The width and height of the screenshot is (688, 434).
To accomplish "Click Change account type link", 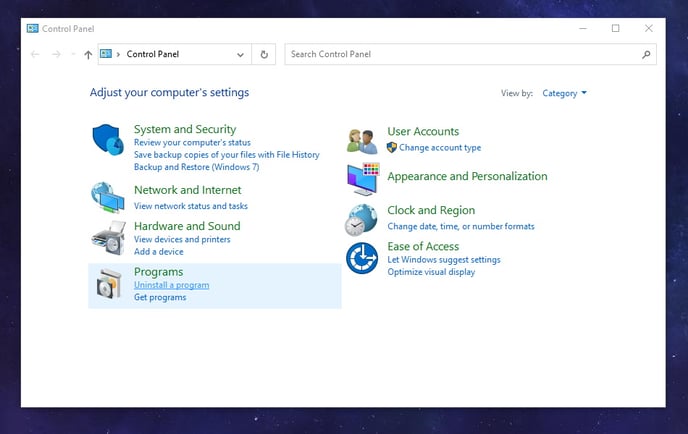I will click(x=440, y=148).
